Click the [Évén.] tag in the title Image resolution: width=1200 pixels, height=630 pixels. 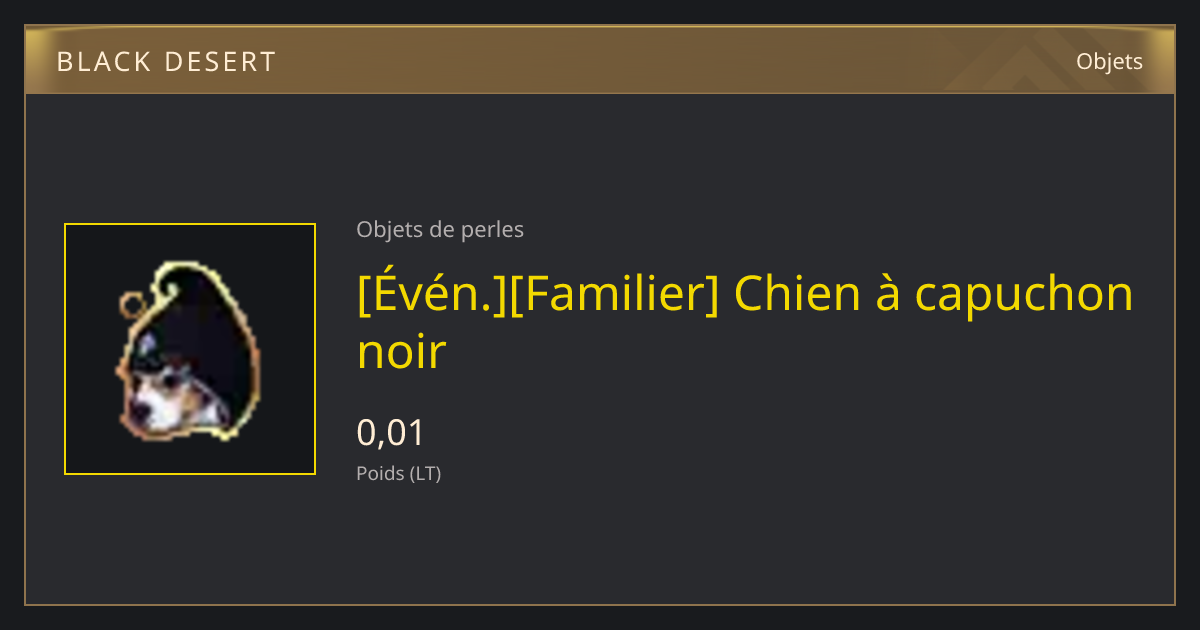coord(432,294)
